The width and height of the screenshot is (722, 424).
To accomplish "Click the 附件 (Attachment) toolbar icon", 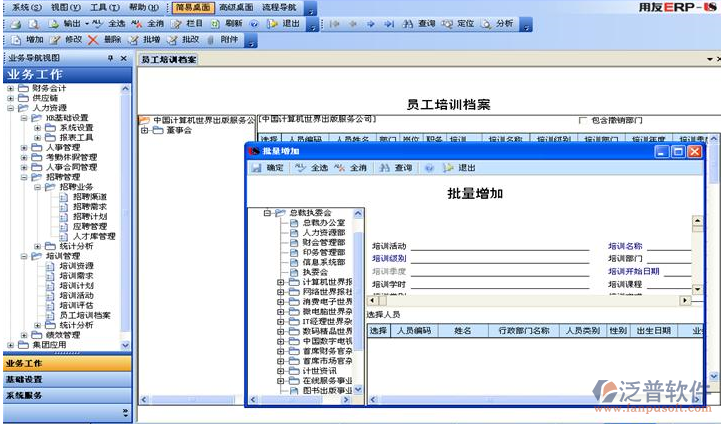I will click(209, 40).
